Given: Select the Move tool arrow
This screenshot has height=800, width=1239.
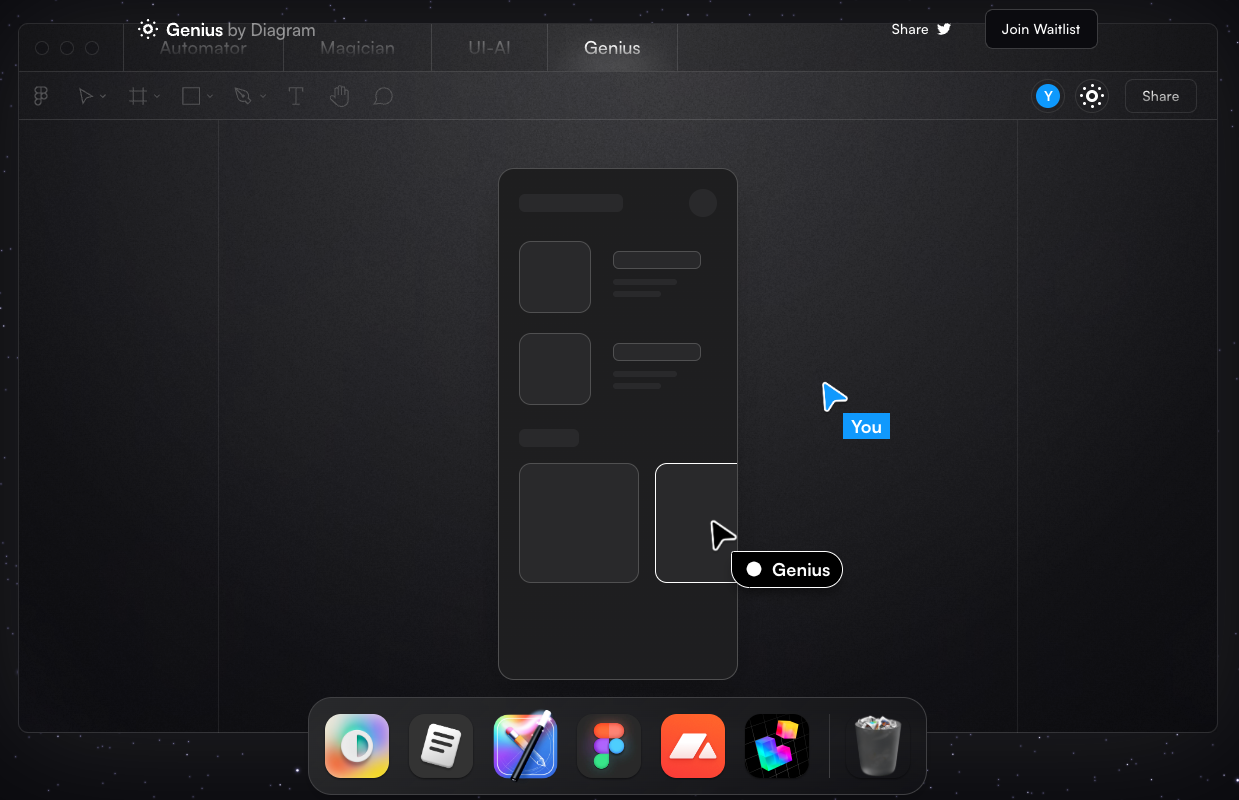Looking at the screenshot, I should [86, 96].
